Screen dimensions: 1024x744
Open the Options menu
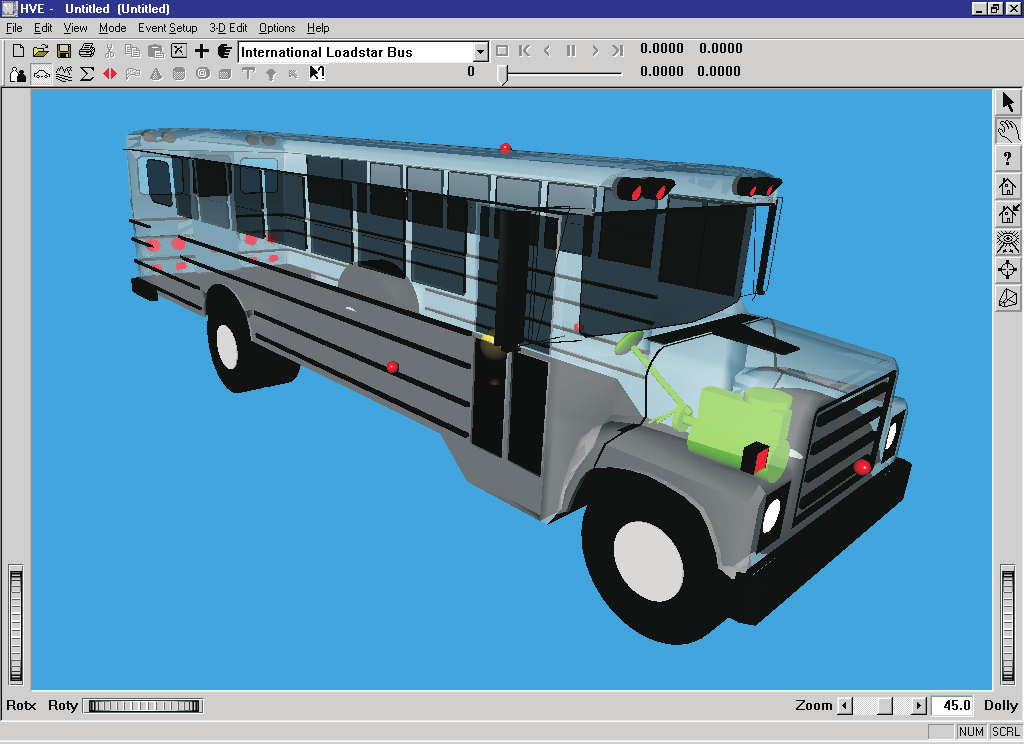[277, 28]
